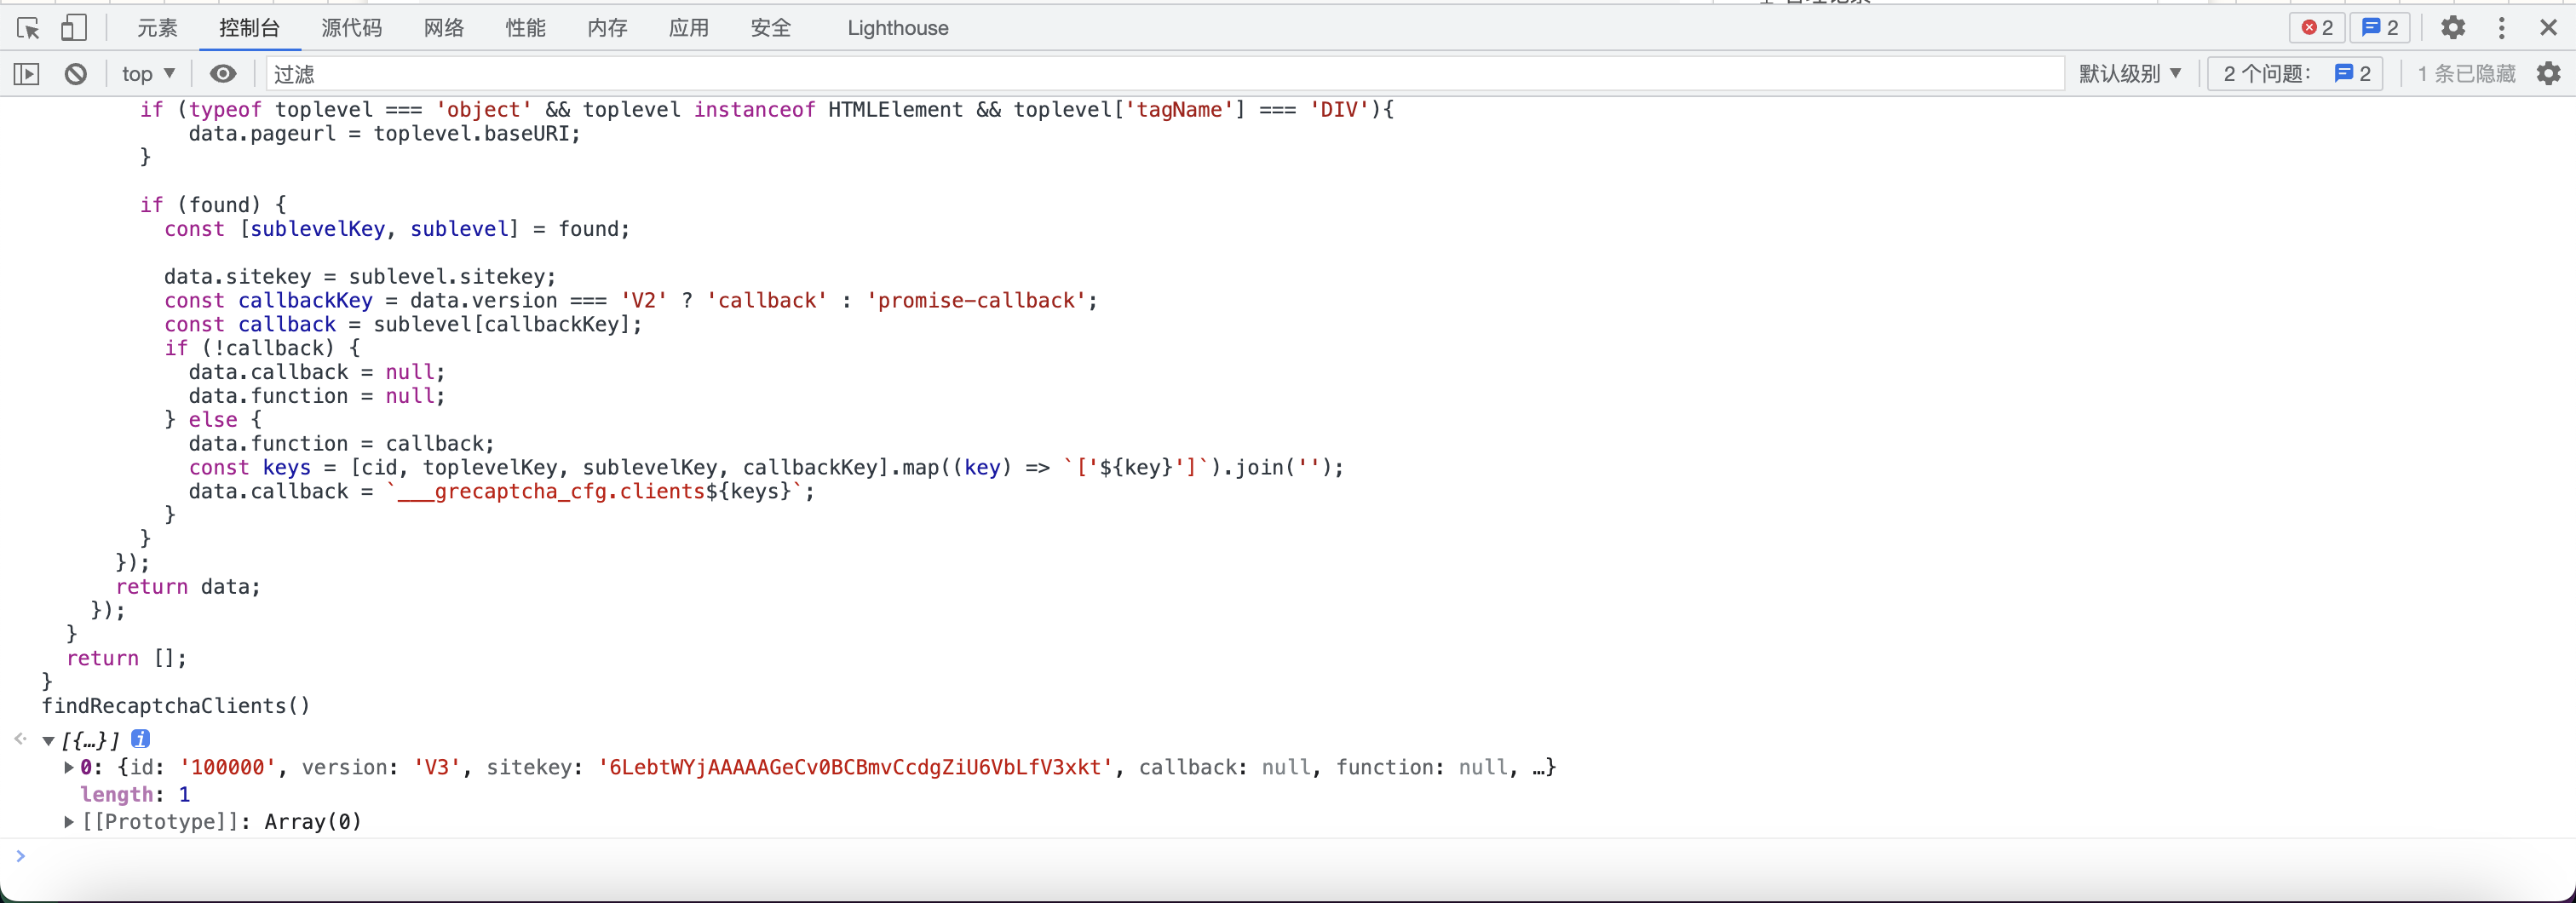Open the top context dropdown
The image size is (2576, 903).
coord(149,74)
